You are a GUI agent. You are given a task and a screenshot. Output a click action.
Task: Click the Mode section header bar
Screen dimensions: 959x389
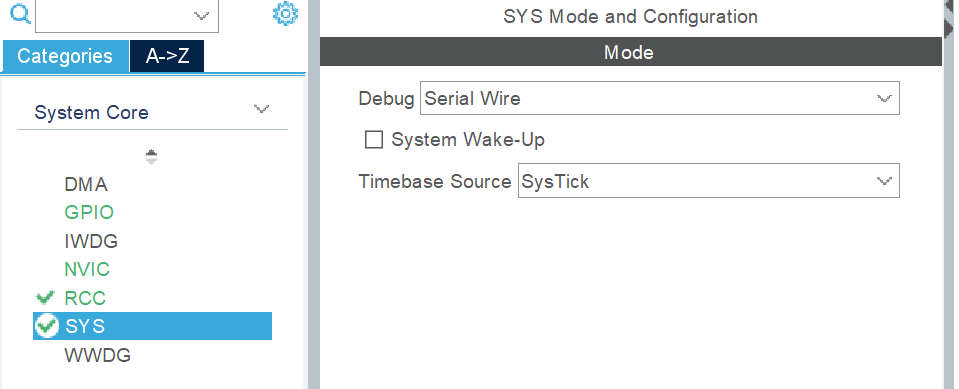[x=631, y=52]
